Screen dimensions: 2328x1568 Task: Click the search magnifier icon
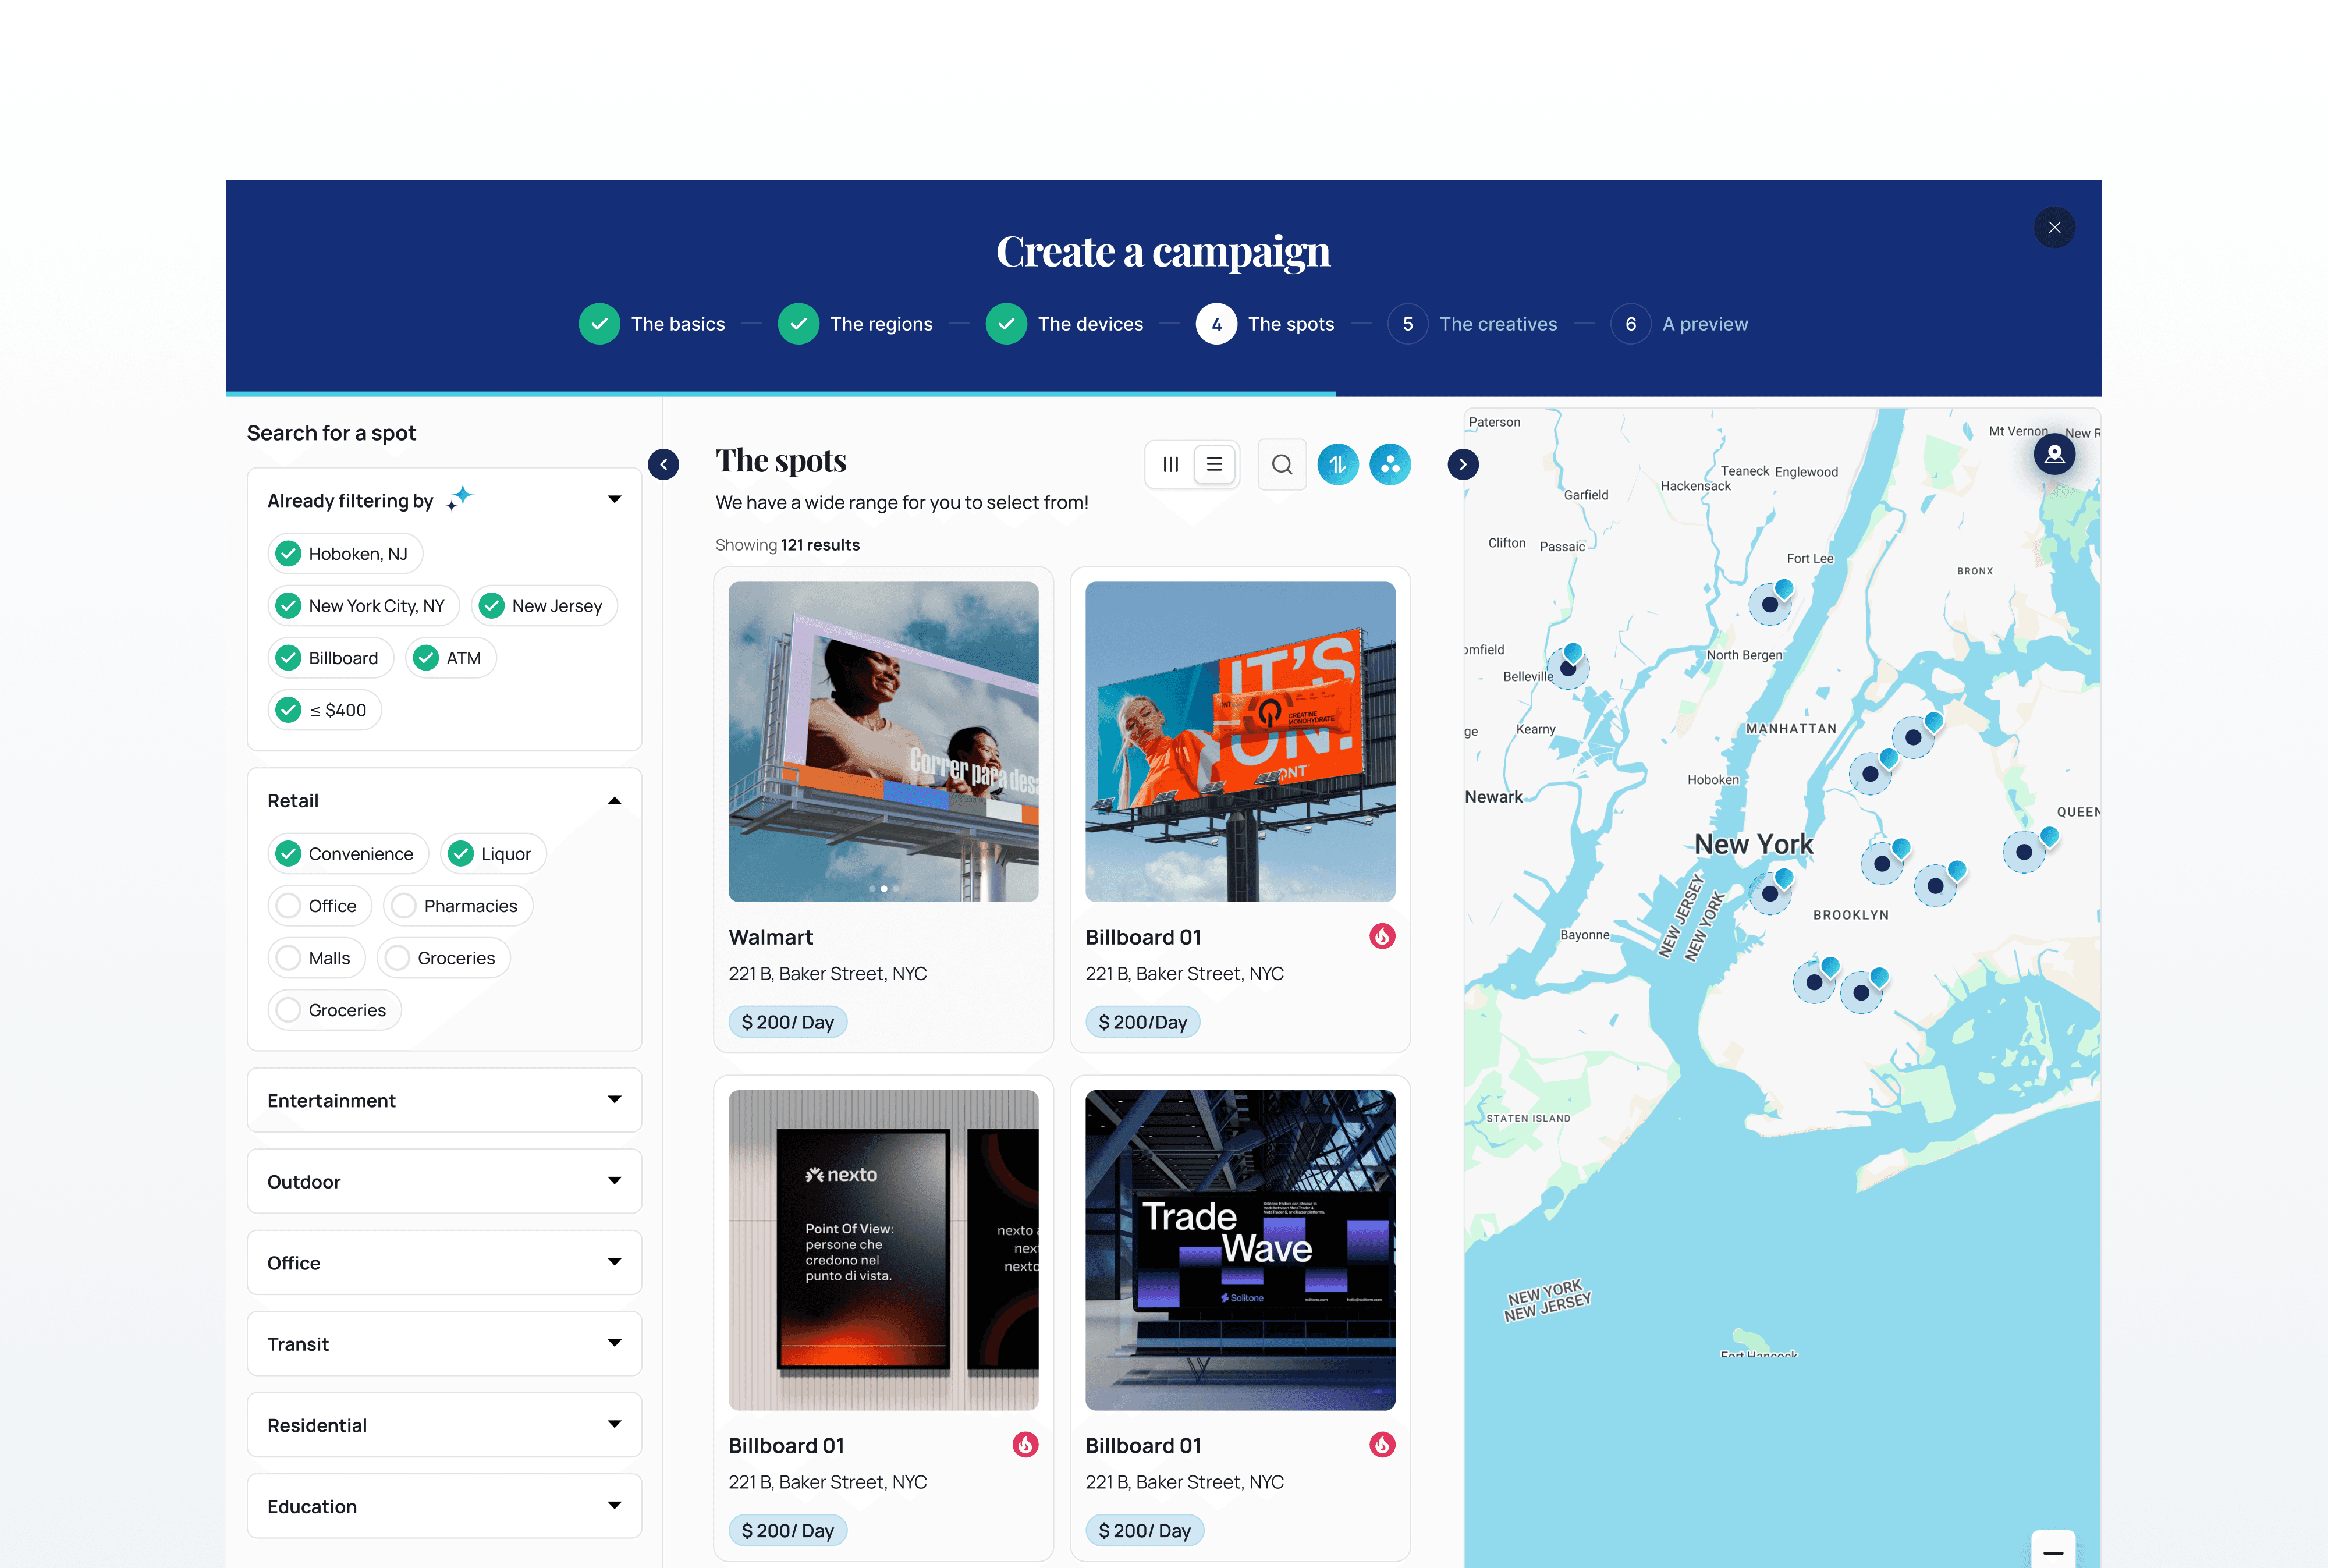click(x=1281, y=464)
